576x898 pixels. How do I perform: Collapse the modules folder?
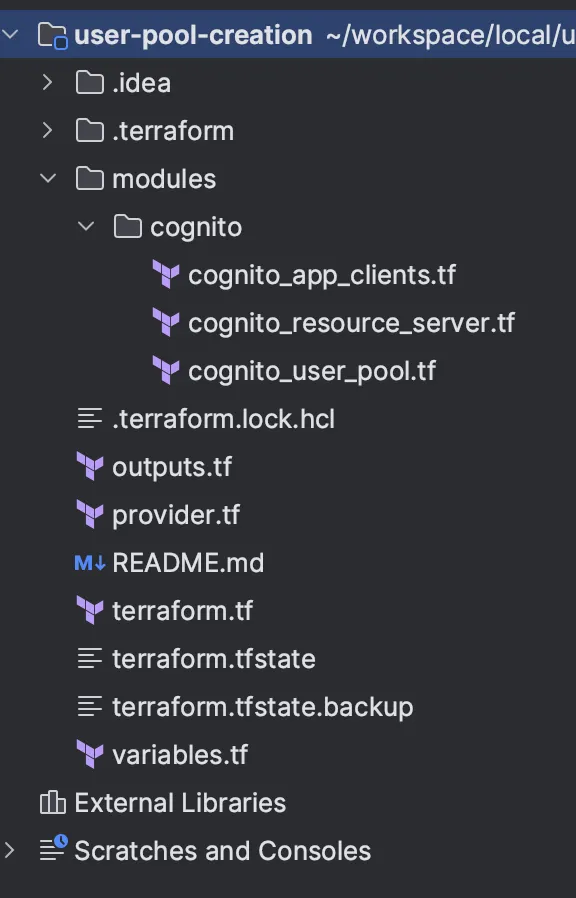click(47, 178)
